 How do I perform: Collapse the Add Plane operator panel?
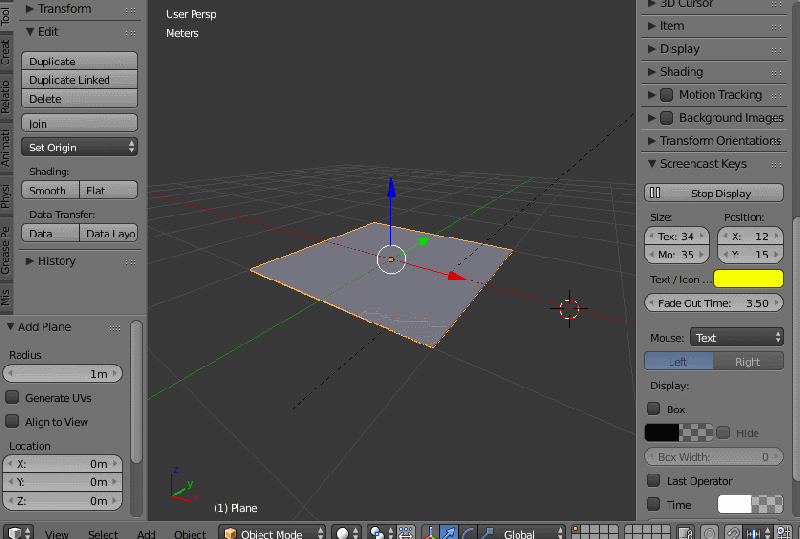10,327
